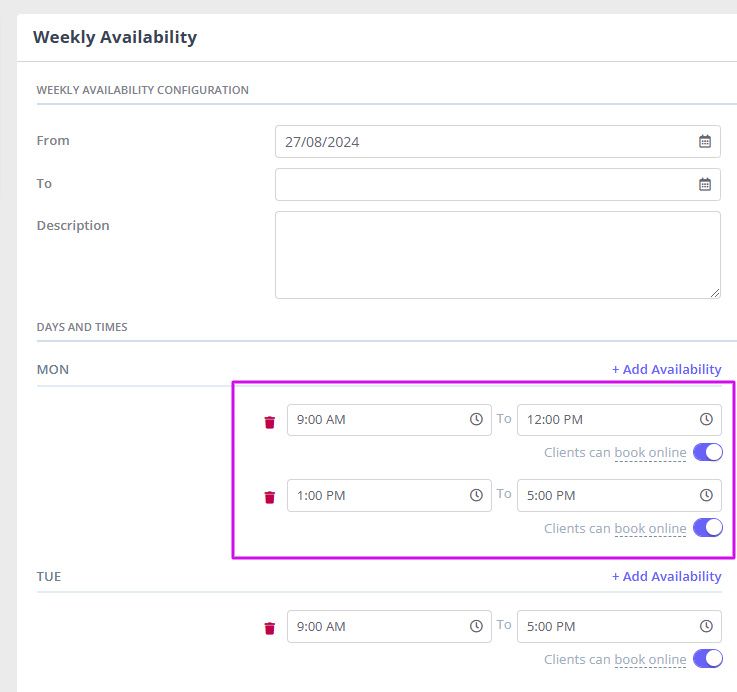This screenshot has width=737, height=692.
Task: Toggle online booking for Monday afternoon slot
Action: tap(708, 527)
